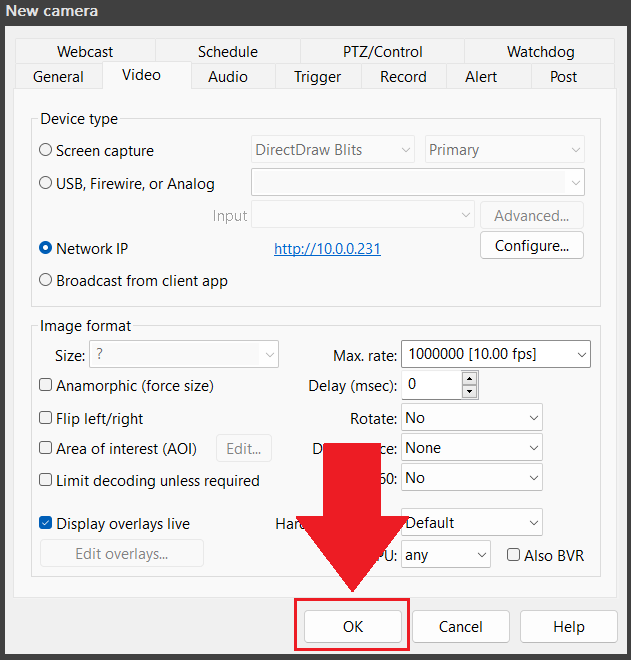Increase the Delay value with up arrow
Viewport: 631px width, 660px height.
(x=469, y=378)
